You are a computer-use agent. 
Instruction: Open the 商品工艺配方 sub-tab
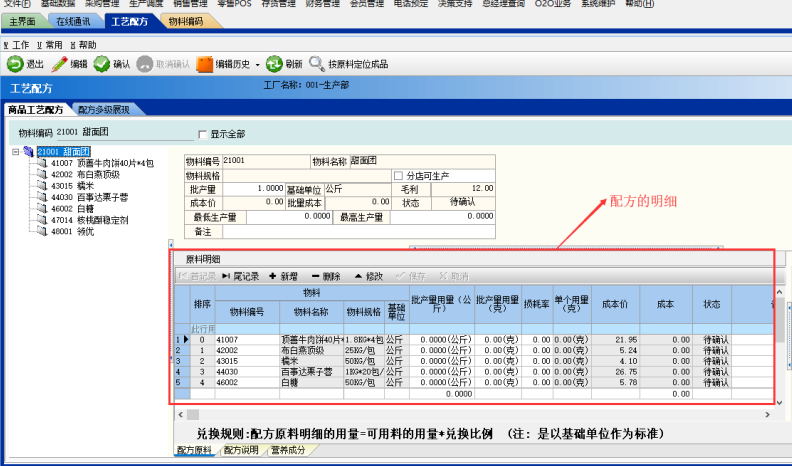[x=36, y=110]
